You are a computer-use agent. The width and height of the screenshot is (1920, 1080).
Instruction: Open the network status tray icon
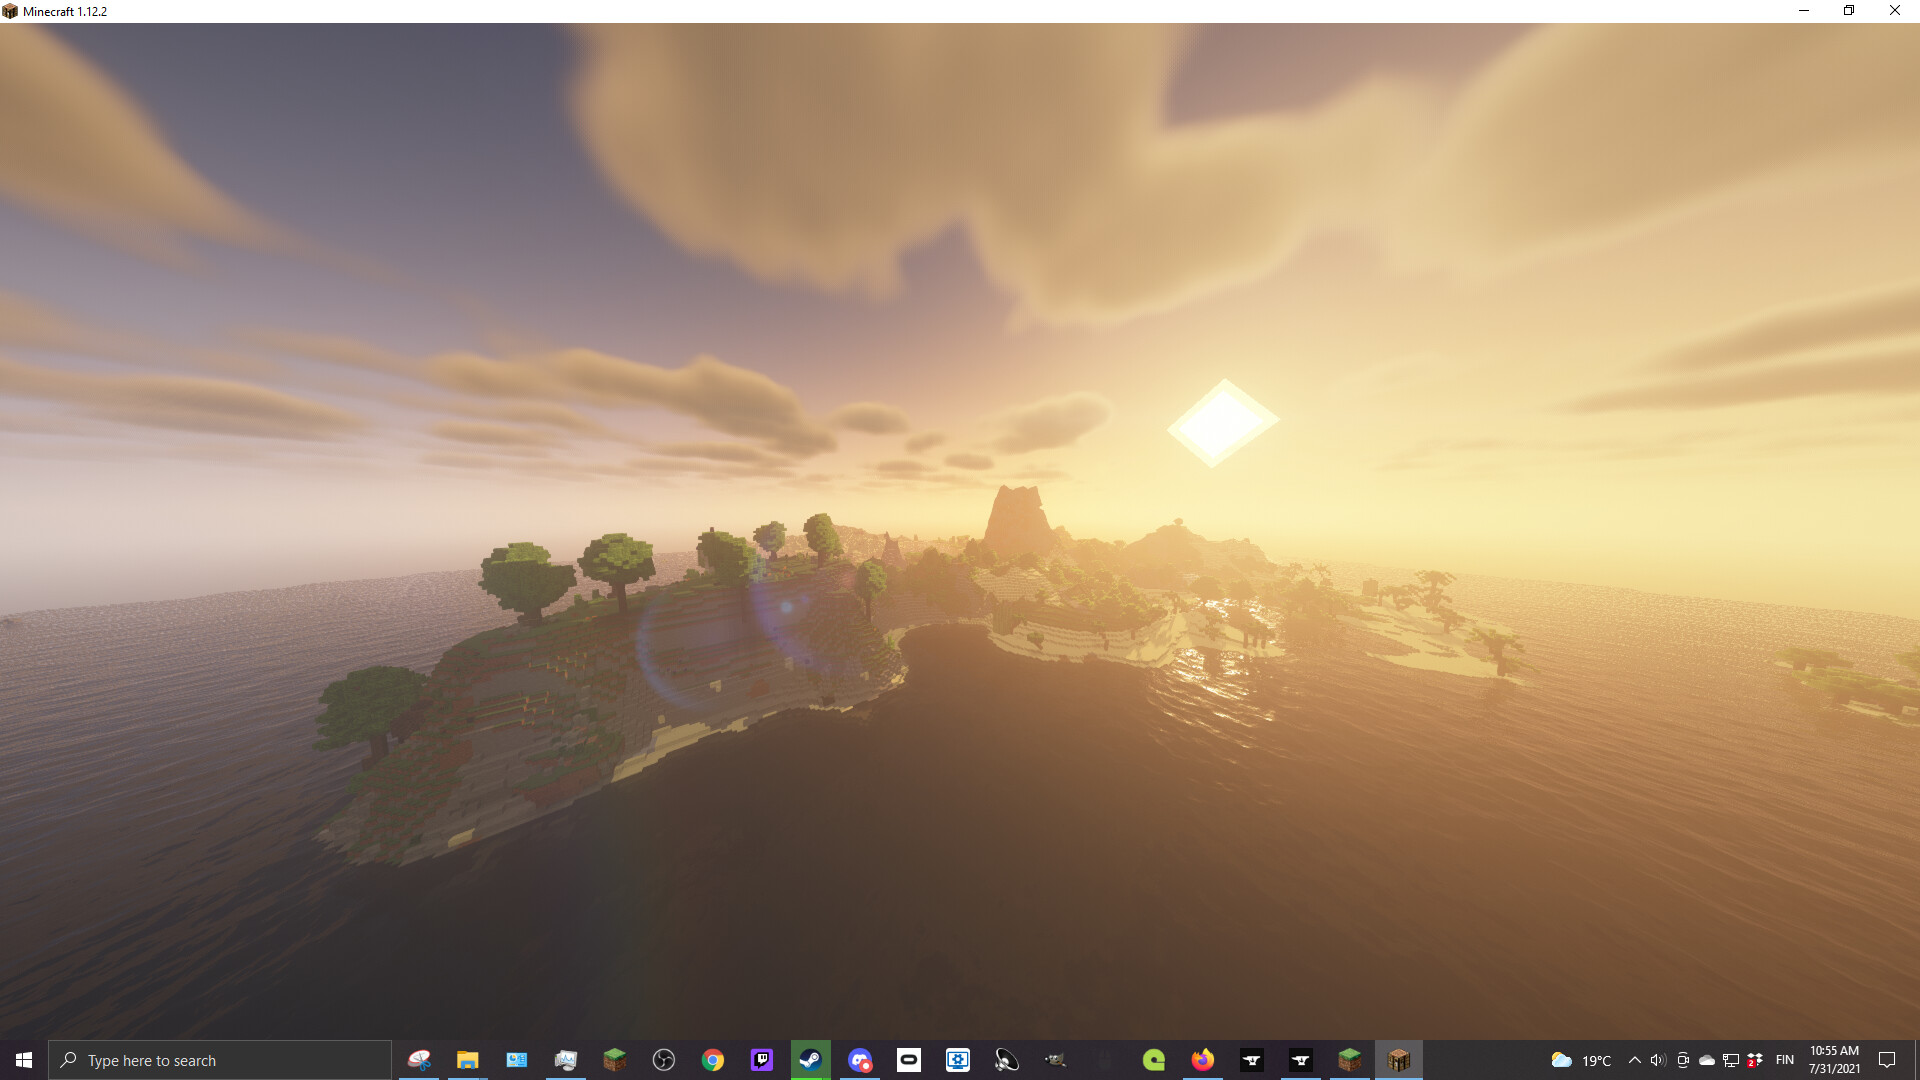1731,1060
